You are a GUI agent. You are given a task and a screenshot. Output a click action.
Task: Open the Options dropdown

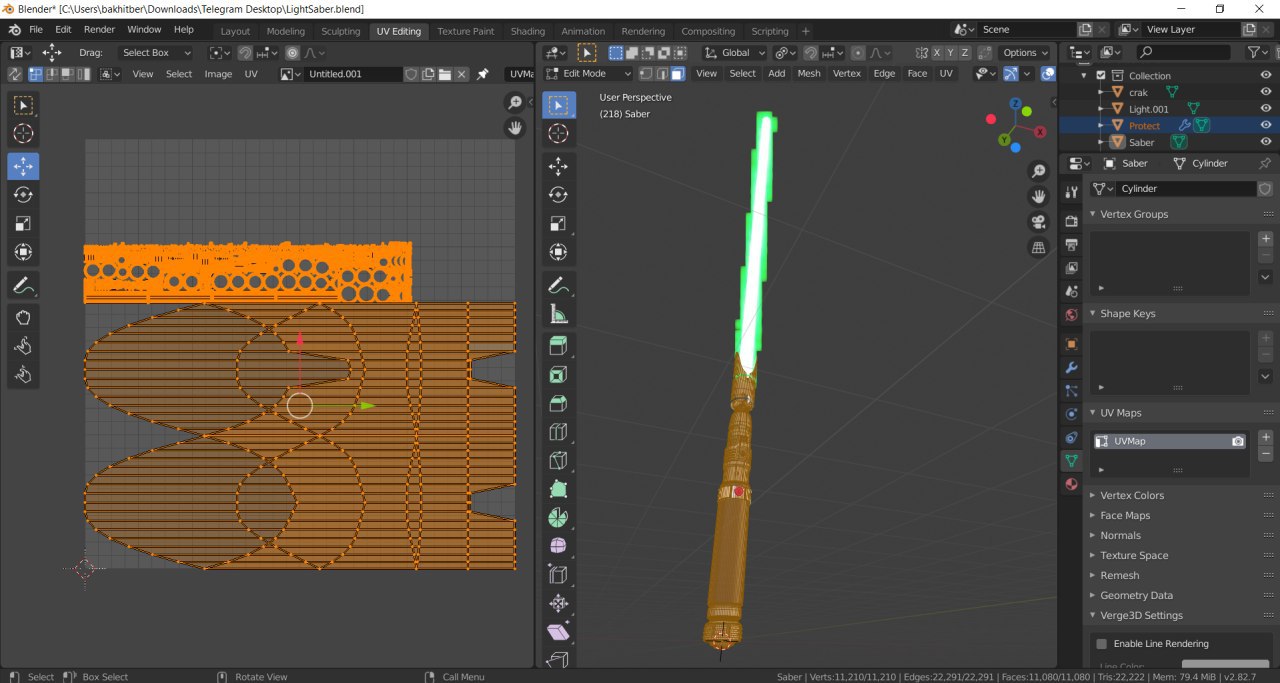coord(1025,53)
